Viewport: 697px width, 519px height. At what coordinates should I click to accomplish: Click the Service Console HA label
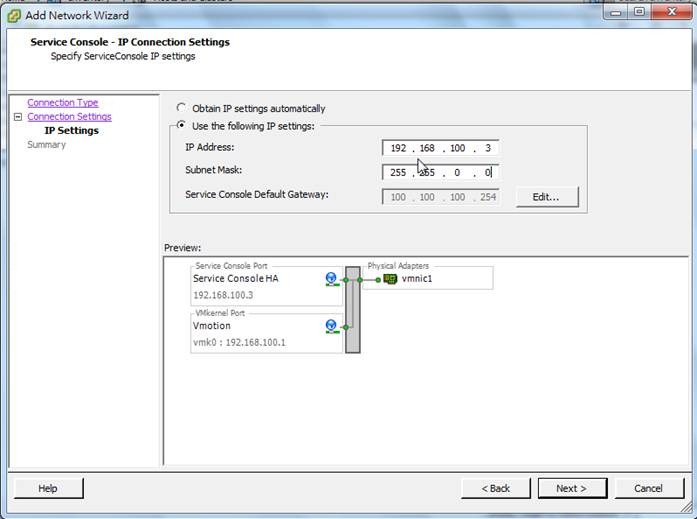[236, 279]
